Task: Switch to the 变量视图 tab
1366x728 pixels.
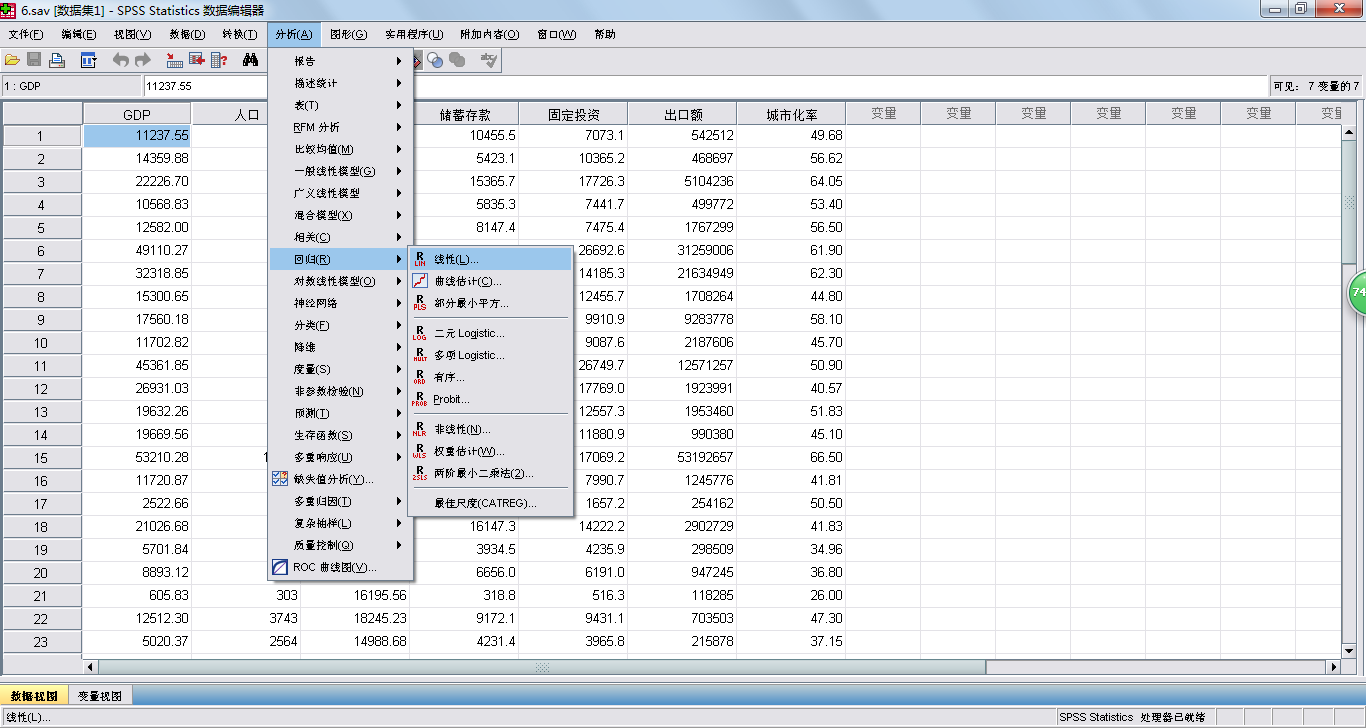Action: point(100,696)
